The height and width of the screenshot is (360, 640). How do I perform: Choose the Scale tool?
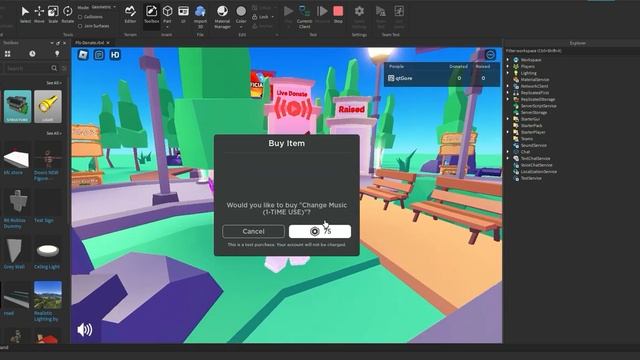[53, 14]
